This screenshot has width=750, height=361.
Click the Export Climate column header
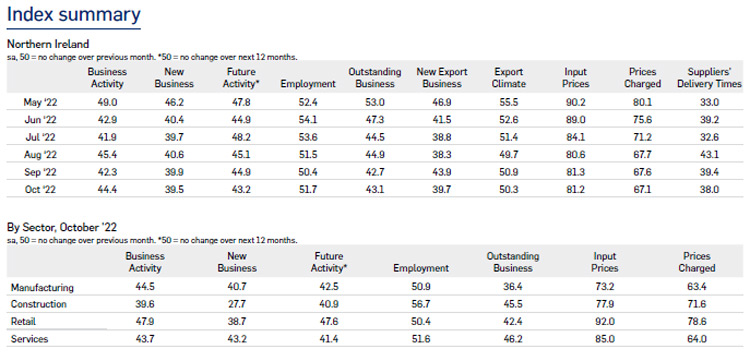pos(509,78)
